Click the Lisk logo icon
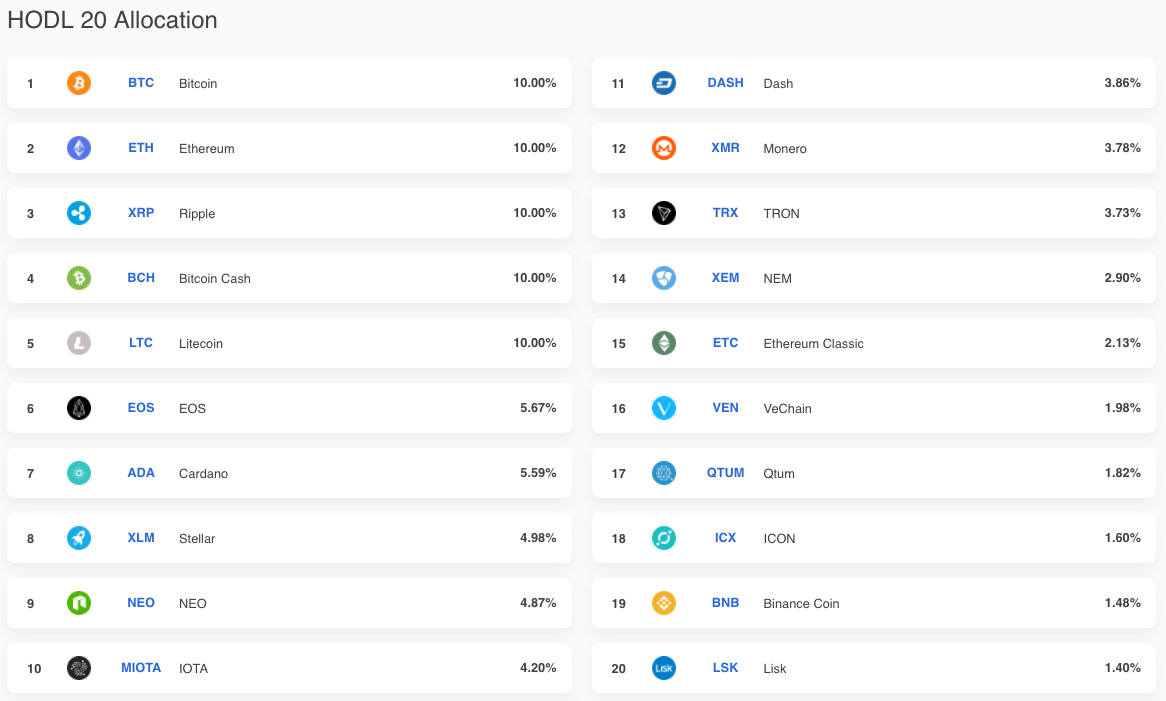The height and width of the screenshot is (701, 1166). [664, 668]
